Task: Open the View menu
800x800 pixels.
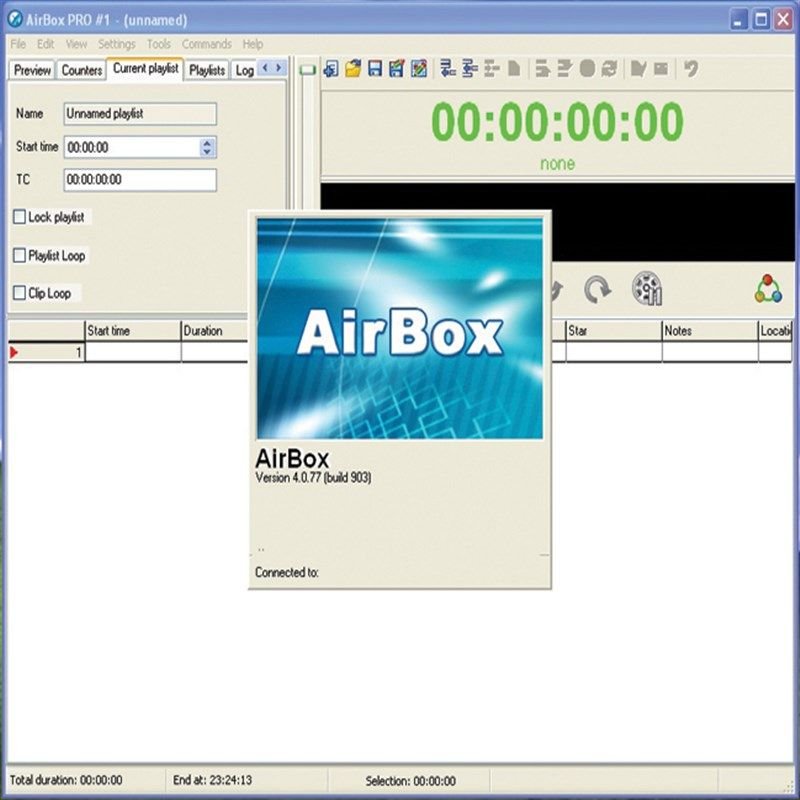Action: 77,44
